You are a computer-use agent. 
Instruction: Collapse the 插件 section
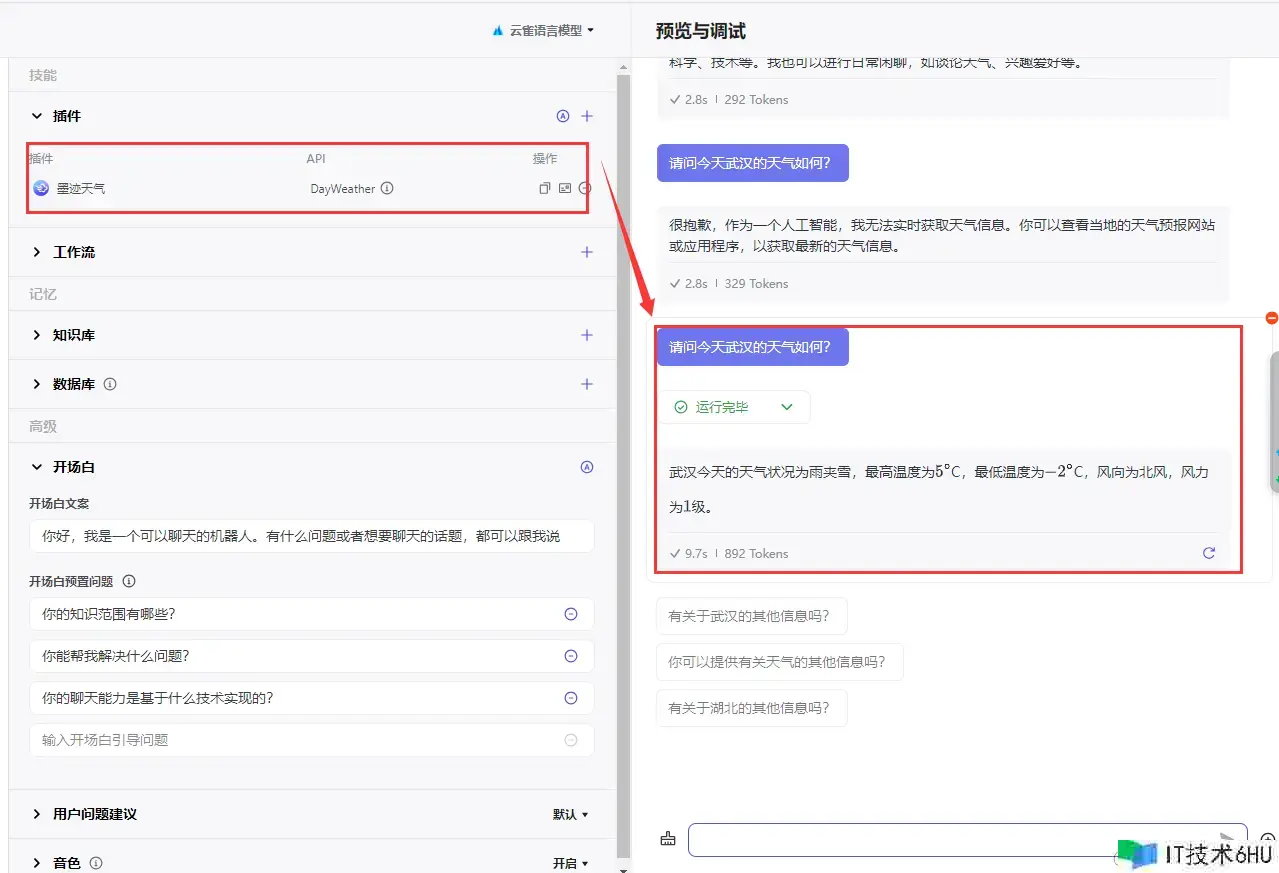(x=37, y=116)
